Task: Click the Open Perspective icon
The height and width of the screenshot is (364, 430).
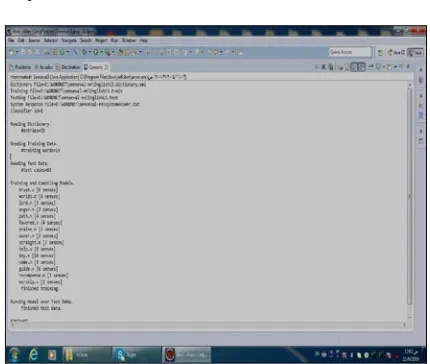Action: click(x=380, y=52)
